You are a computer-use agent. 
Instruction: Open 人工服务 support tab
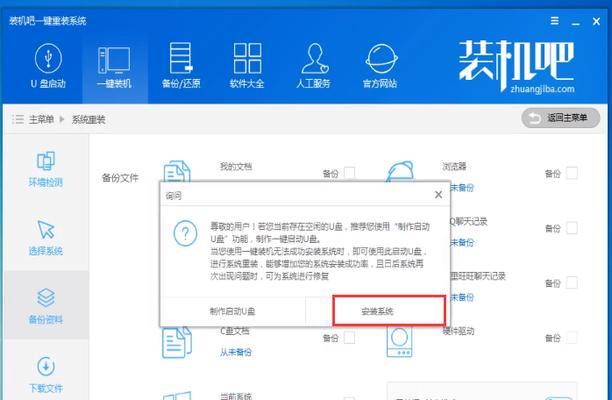click(313, 66)
